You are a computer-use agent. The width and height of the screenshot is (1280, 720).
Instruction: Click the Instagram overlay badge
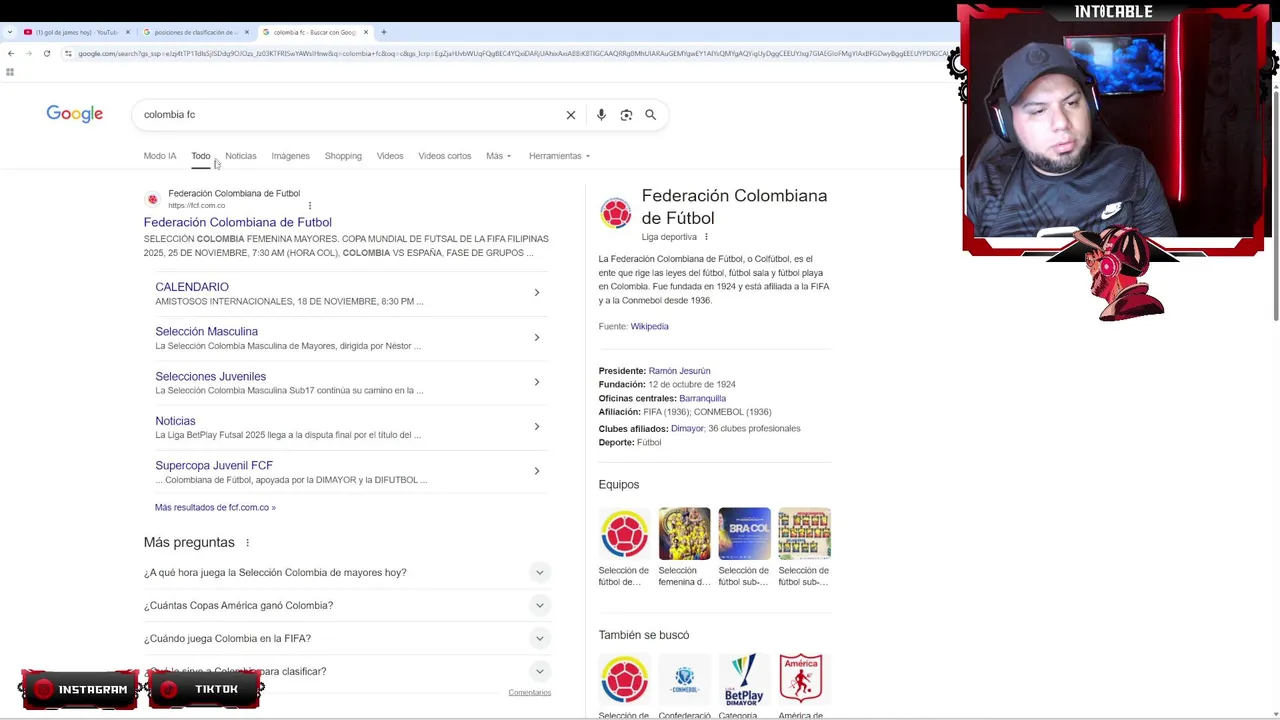pyautogui.click(x=80, y=689)
